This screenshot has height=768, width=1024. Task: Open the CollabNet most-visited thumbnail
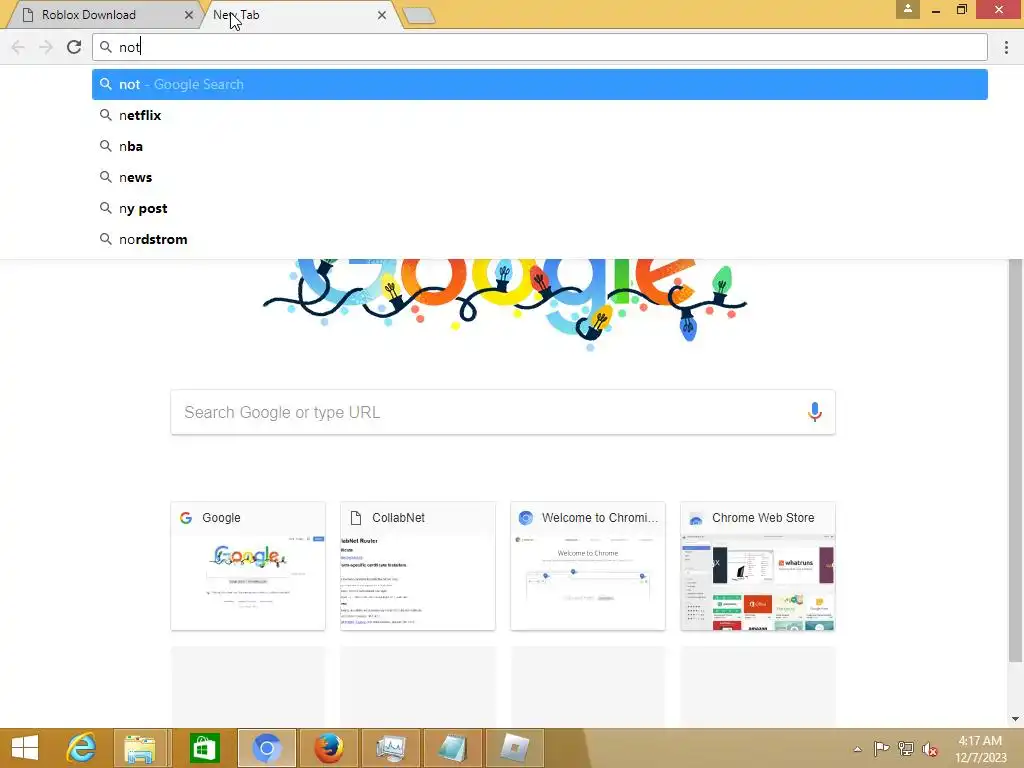418,566
